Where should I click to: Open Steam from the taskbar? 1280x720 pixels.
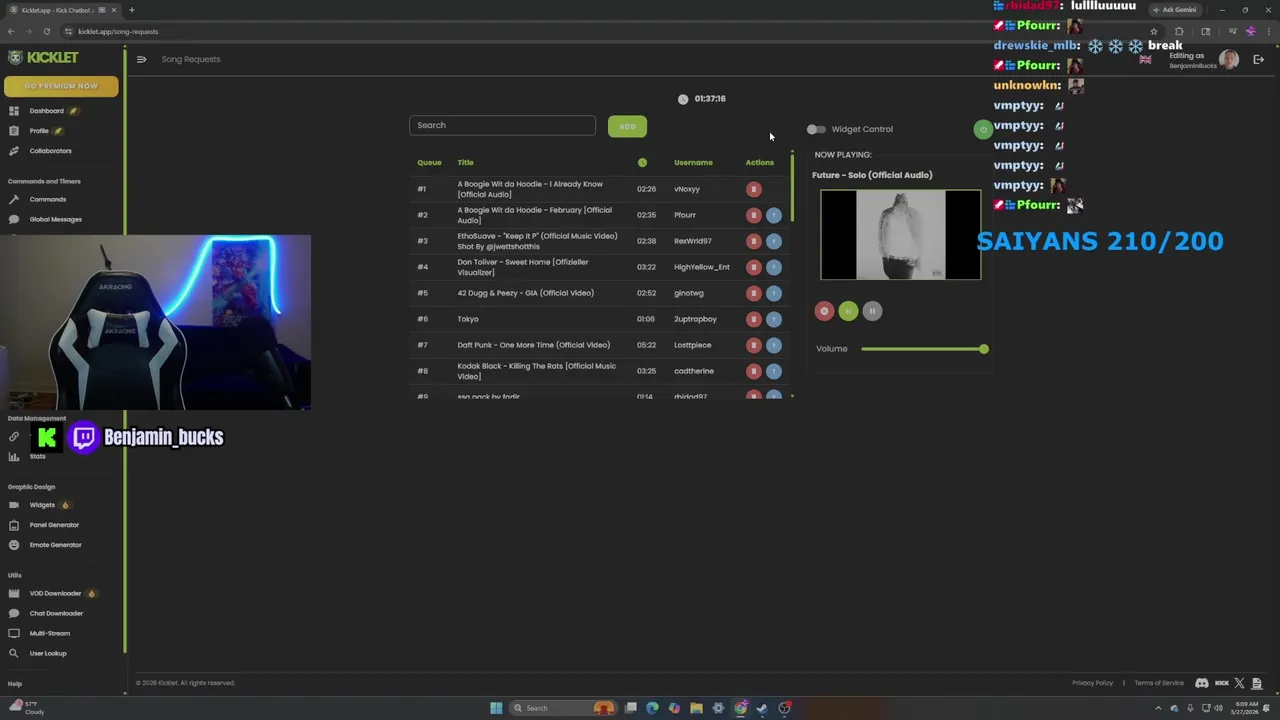coord(762,708)
